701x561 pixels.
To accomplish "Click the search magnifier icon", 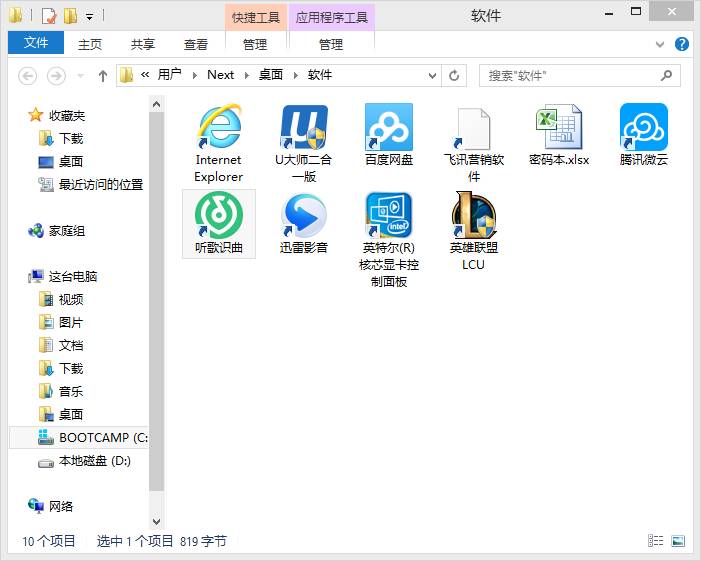I will click(666, 76).
